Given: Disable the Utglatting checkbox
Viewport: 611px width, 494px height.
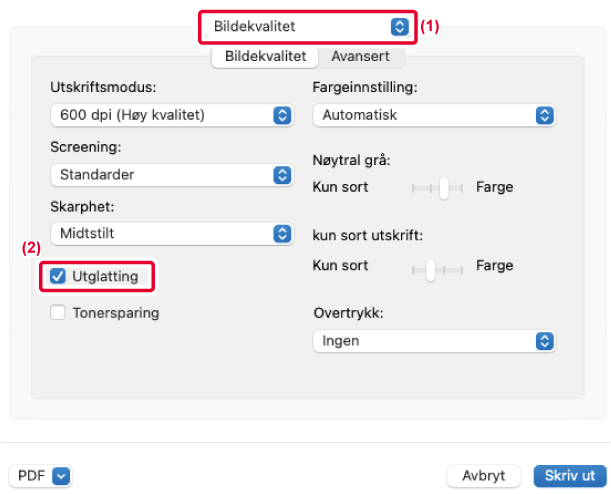Looking at the screenshot, I should coord(58,276).
